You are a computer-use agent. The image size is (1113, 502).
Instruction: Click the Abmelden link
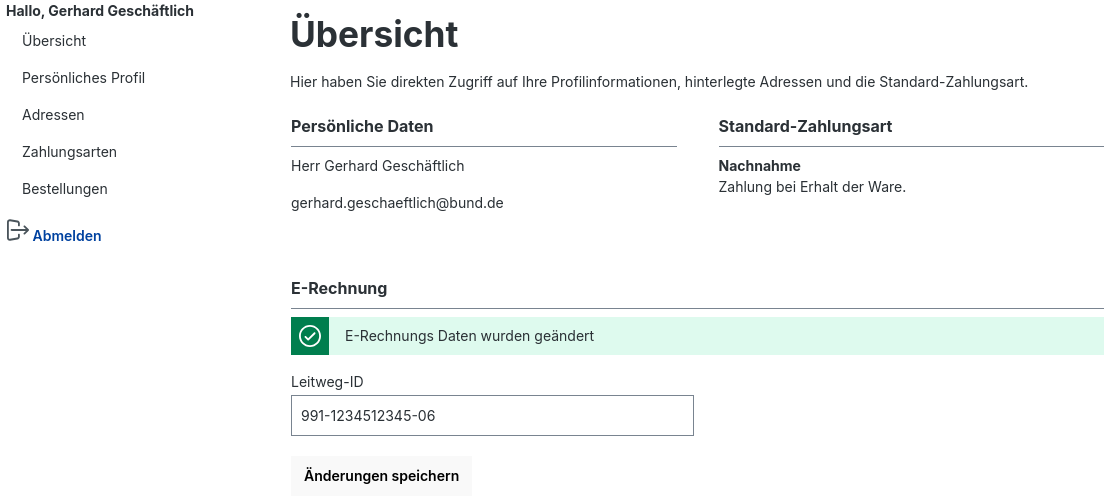click(67, 236)
